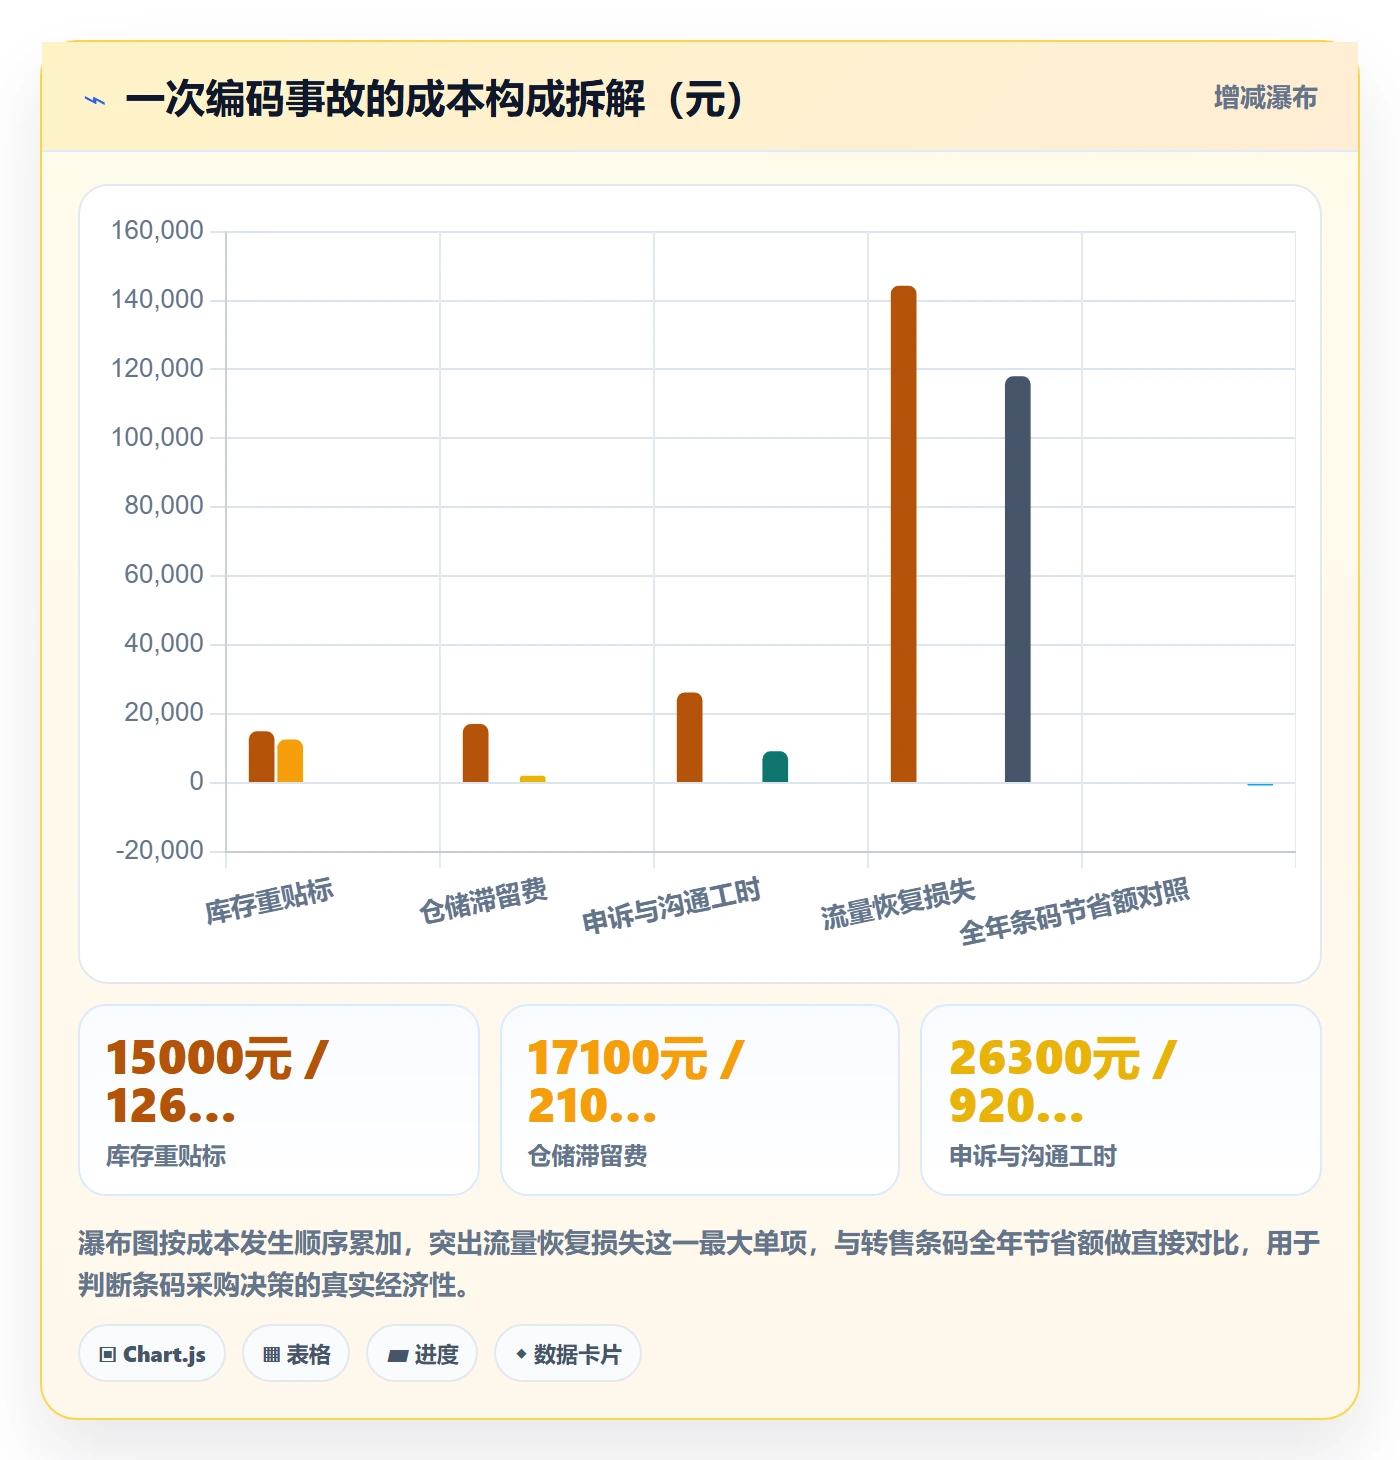Open the 26300元 申诉与沟通工时 data card
The height and width of the screenshot is (1460, 1400).
pos(1121,1100)
